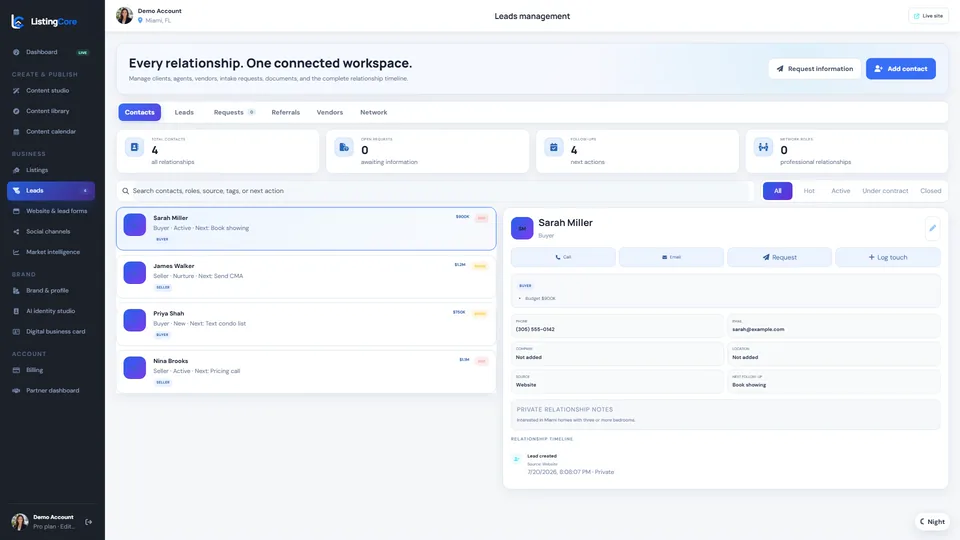Select the All filter
Screen dimensions: 960x540
pyautogui.click(x=778, y=191)
